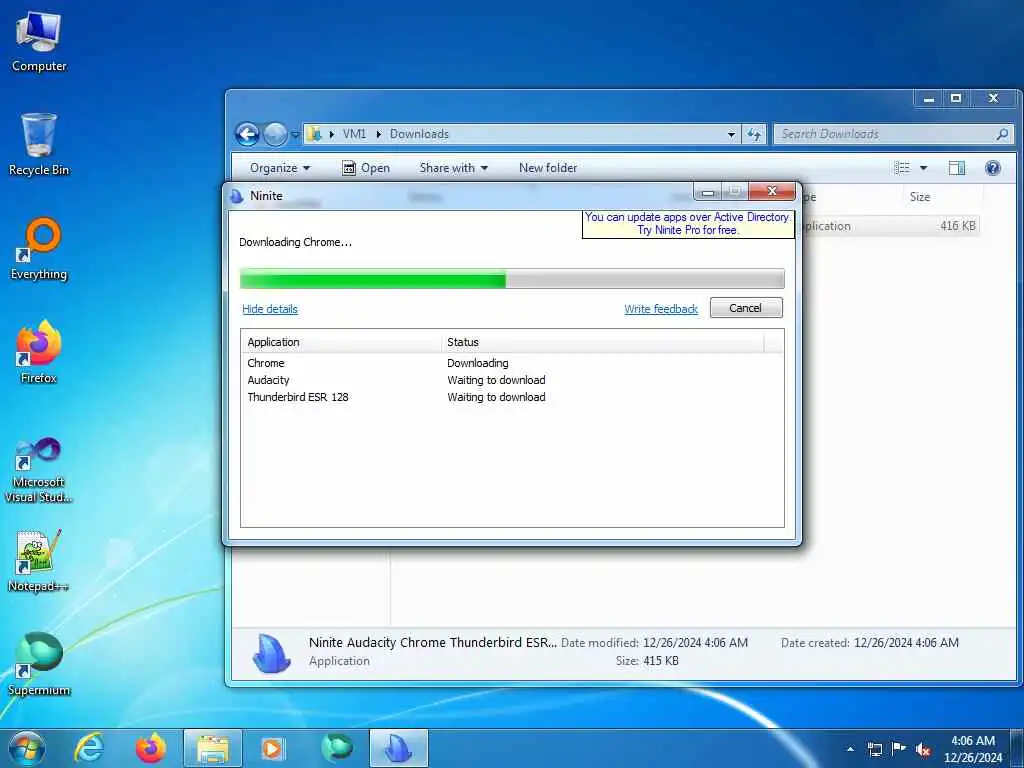The height and width of the screenshot is (768, 1024).
Task: Maximize the Explorer Downloads window
Action: 956,99
